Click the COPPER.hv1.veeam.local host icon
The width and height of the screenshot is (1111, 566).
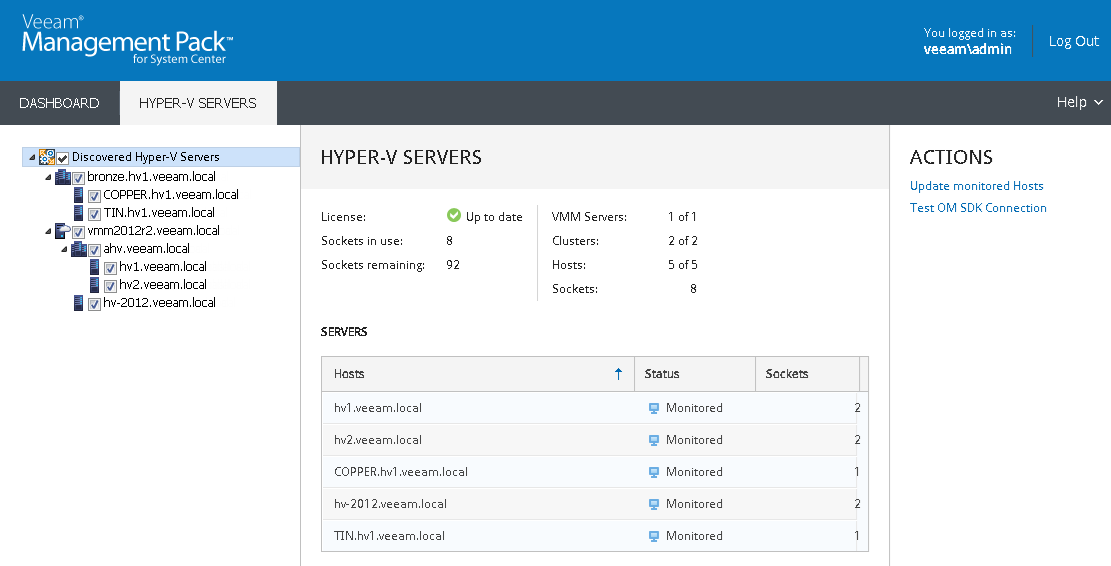(79, 194)
